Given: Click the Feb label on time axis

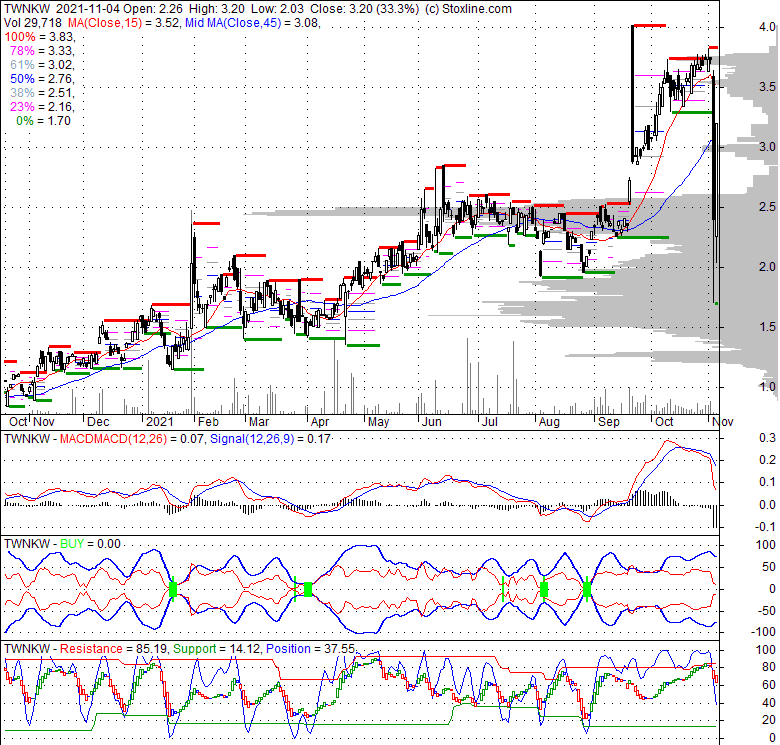Looking at the screenshot, I should [x=208, y=422].
